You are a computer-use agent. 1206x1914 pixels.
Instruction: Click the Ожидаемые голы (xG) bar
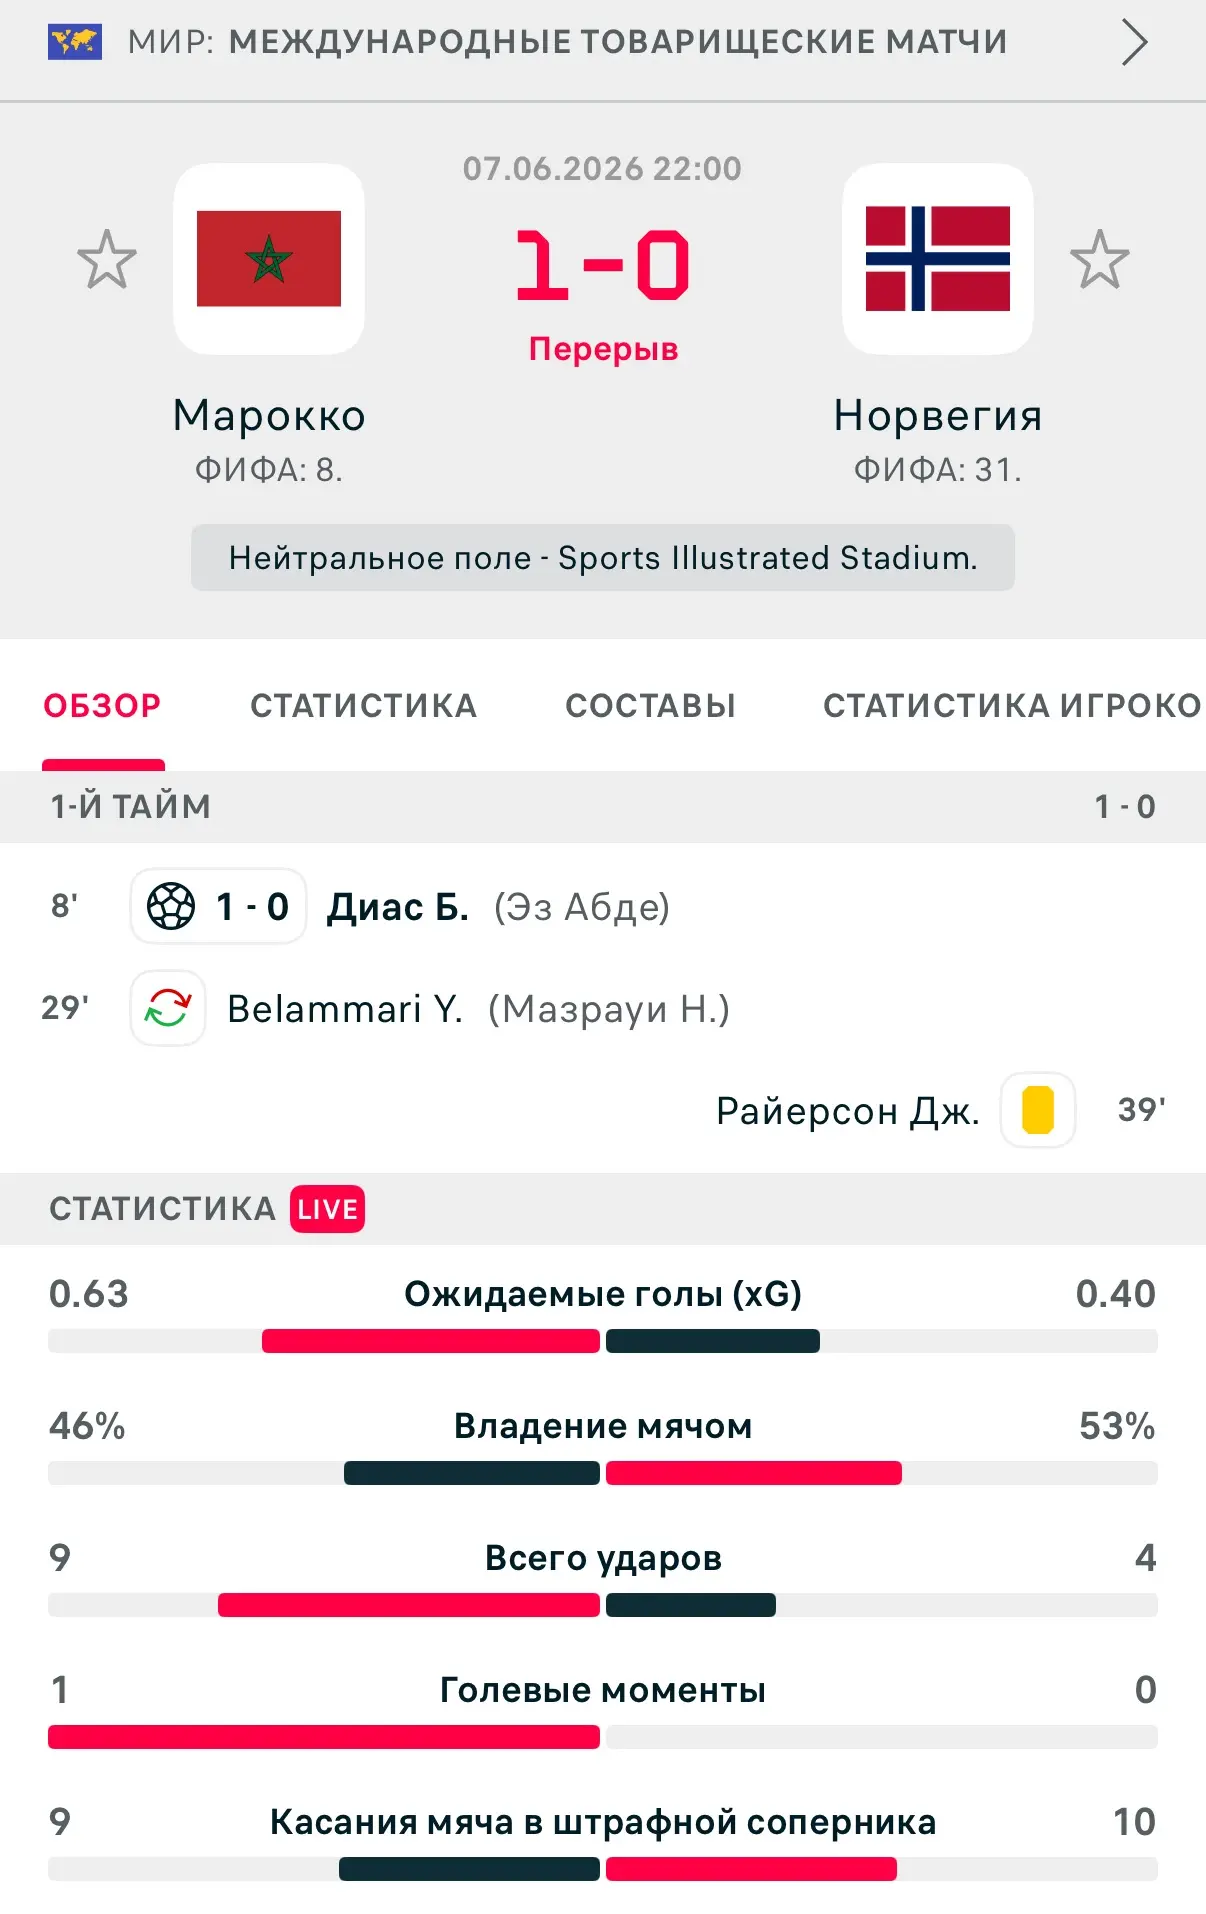[x=603, y=1341]
